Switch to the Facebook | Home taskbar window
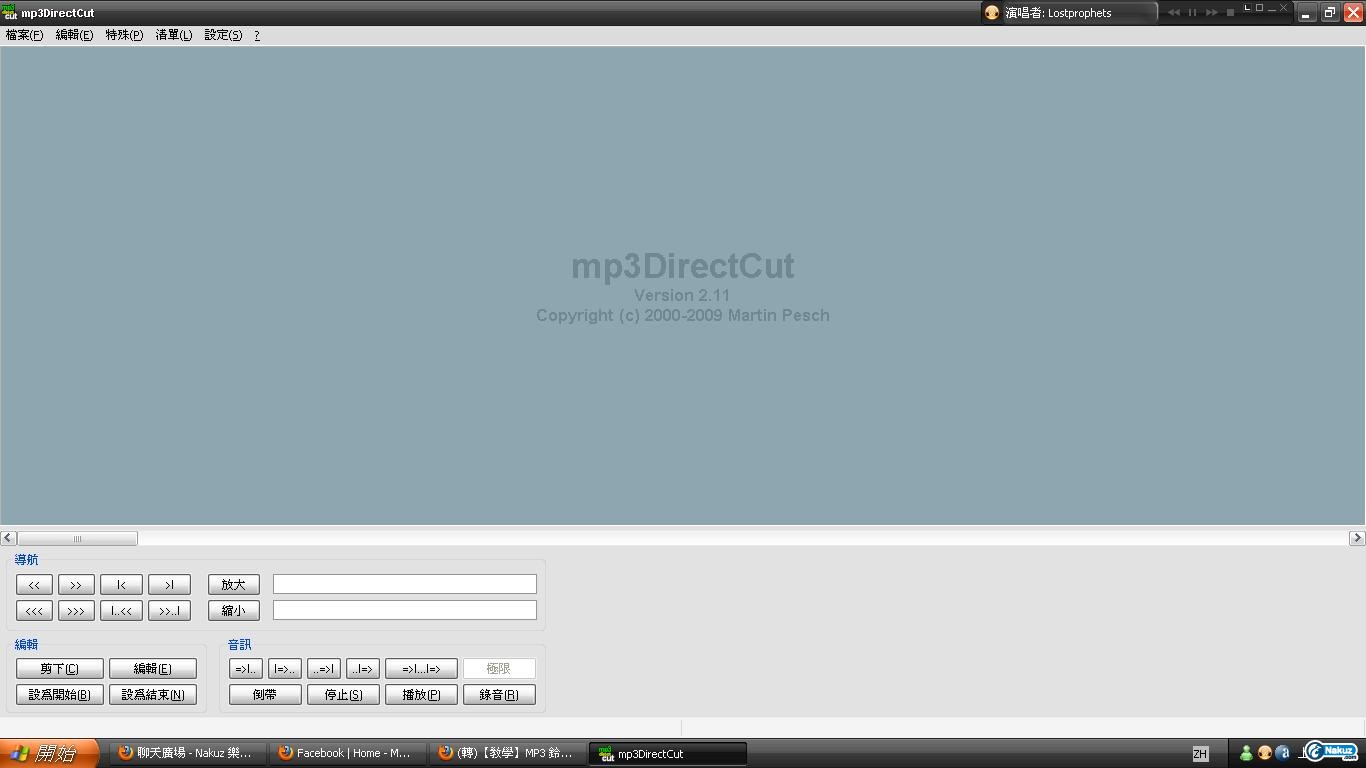This screenshot has height=768, width=1366. tap(347, 753)
